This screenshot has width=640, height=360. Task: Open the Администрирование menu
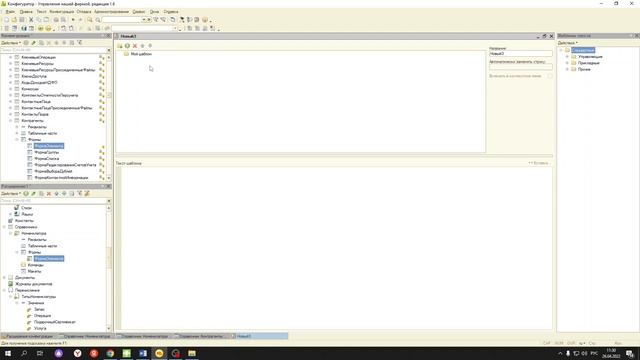(111, 12)
